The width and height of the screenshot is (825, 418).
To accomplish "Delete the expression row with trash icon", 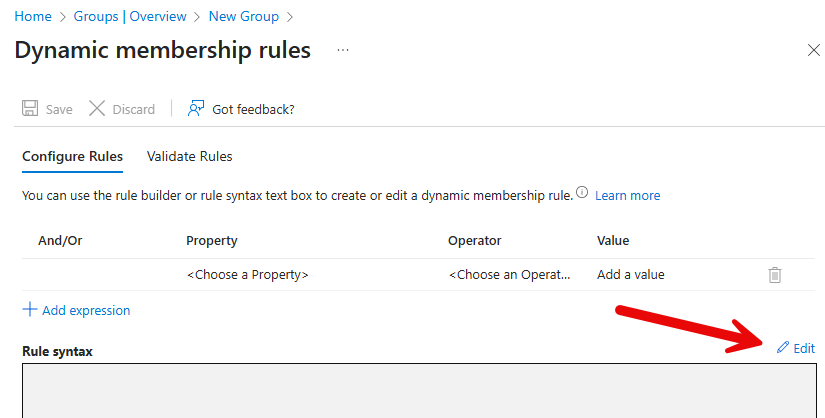I will pyautogui.click(x=774, y=275).
